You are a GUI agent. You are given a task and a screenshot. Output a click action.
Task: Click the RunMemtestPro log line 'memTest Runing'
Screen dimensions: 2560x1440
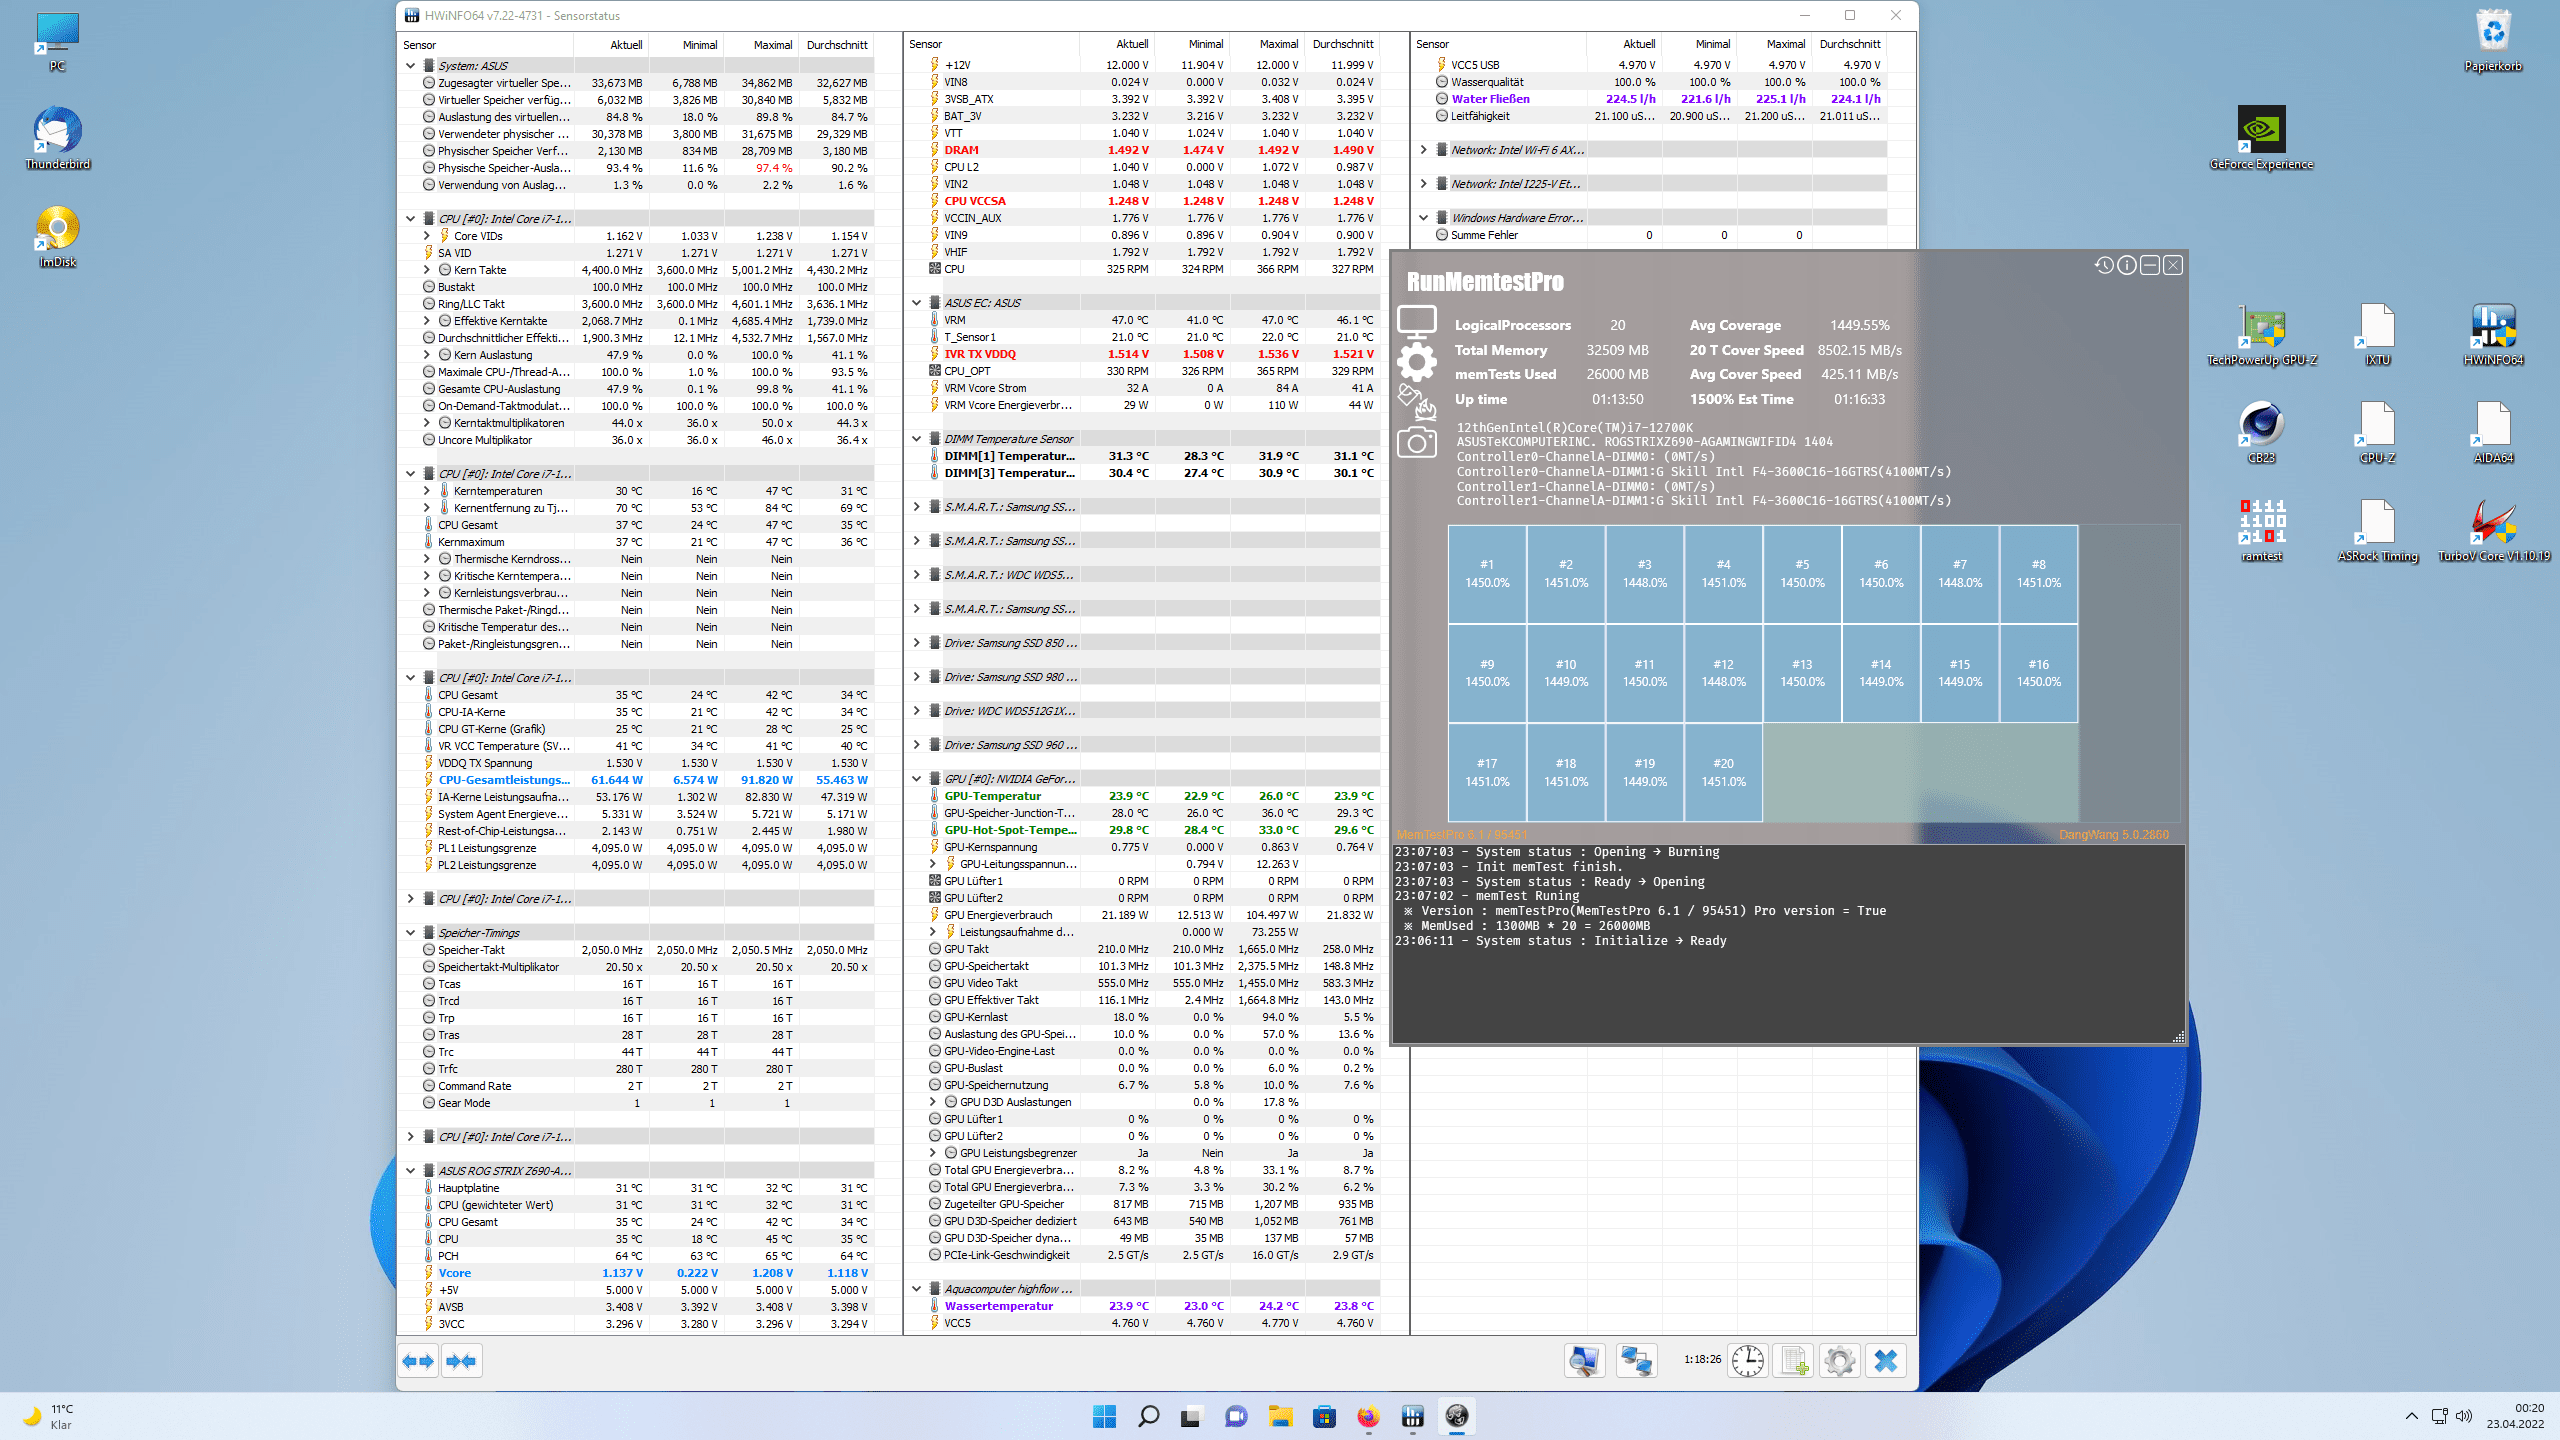pyautogui.click(x=1487, y=896)
